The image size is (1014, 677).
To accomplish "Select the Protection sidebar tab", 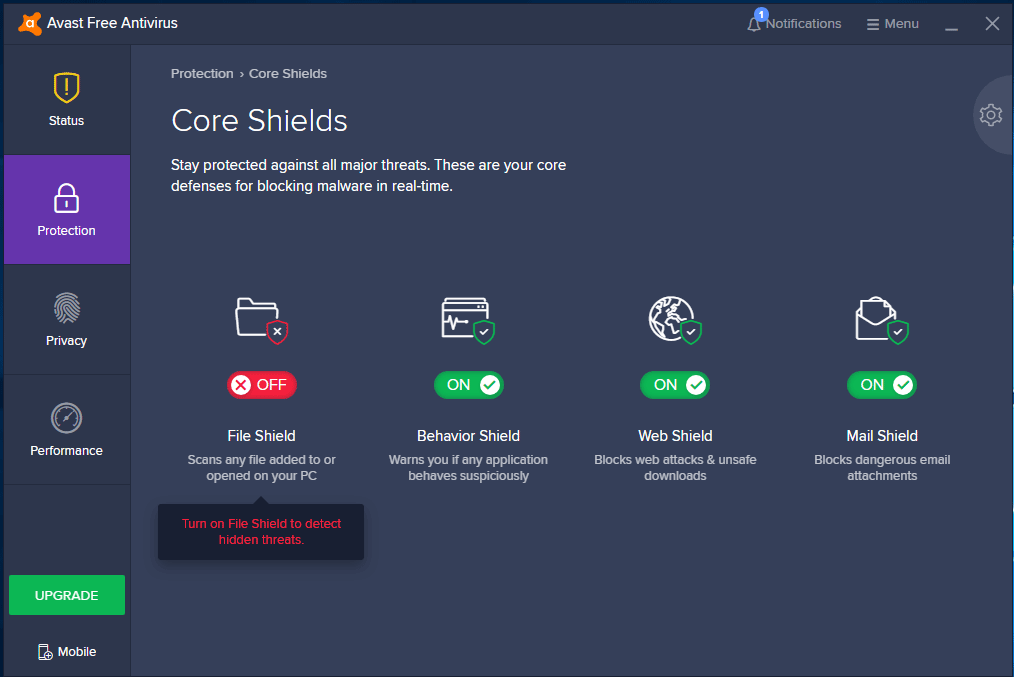I will (67, 210).
